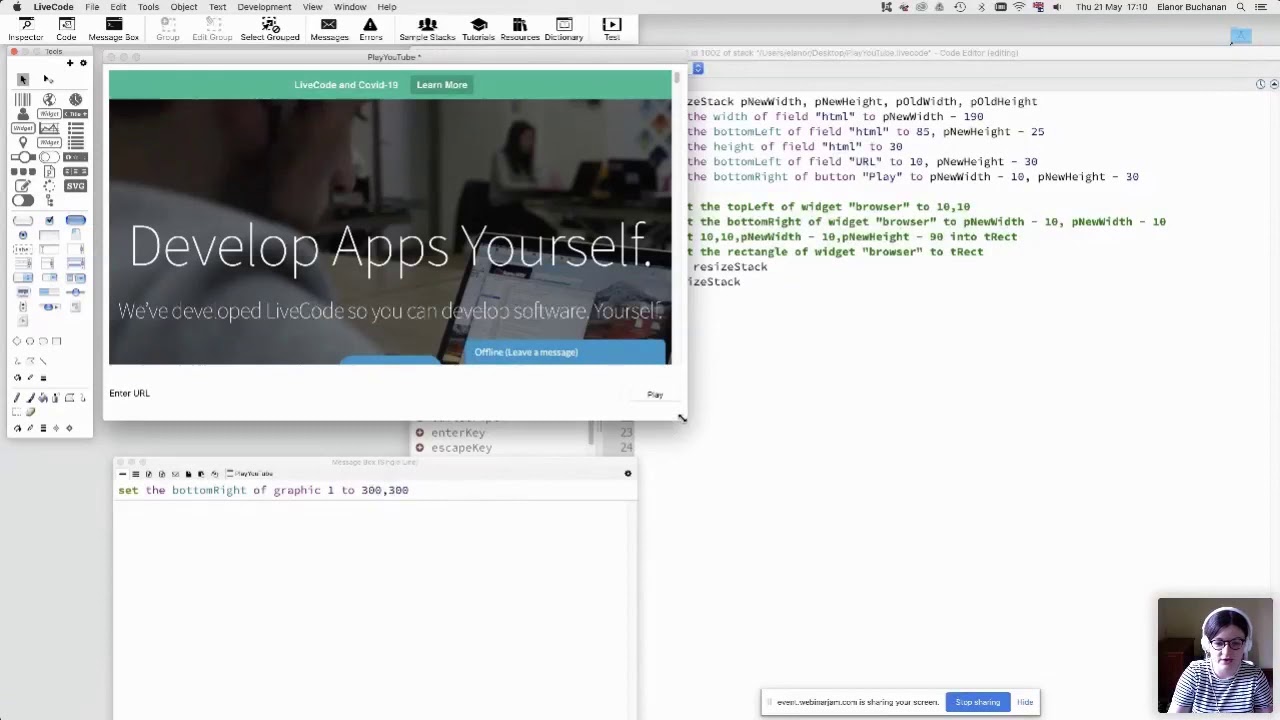Open the Window menu
This screenshot has height=720, width=1280.
(x=350, y=7)
